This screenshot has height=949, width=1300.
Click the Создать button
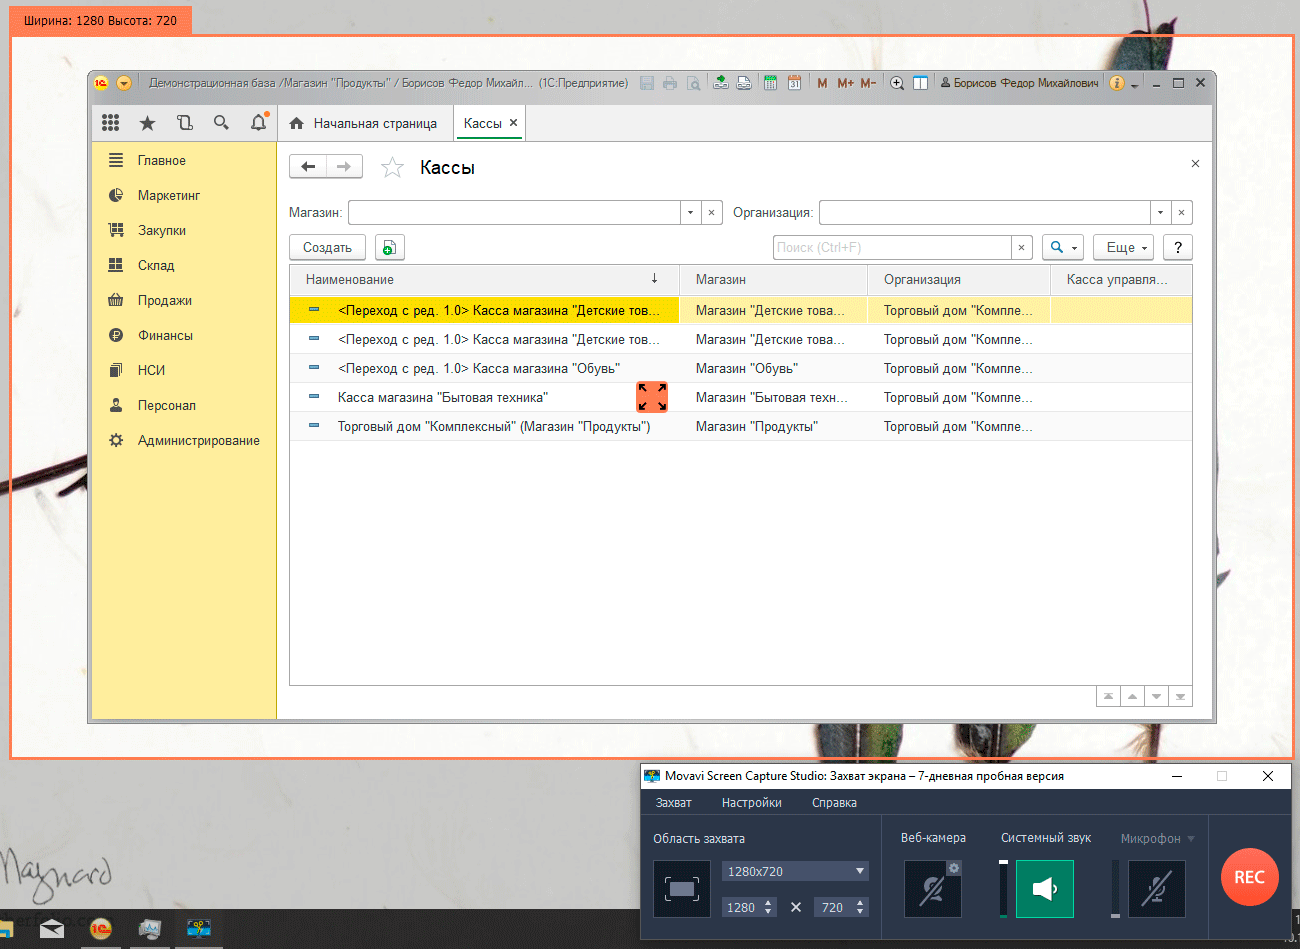327,247
